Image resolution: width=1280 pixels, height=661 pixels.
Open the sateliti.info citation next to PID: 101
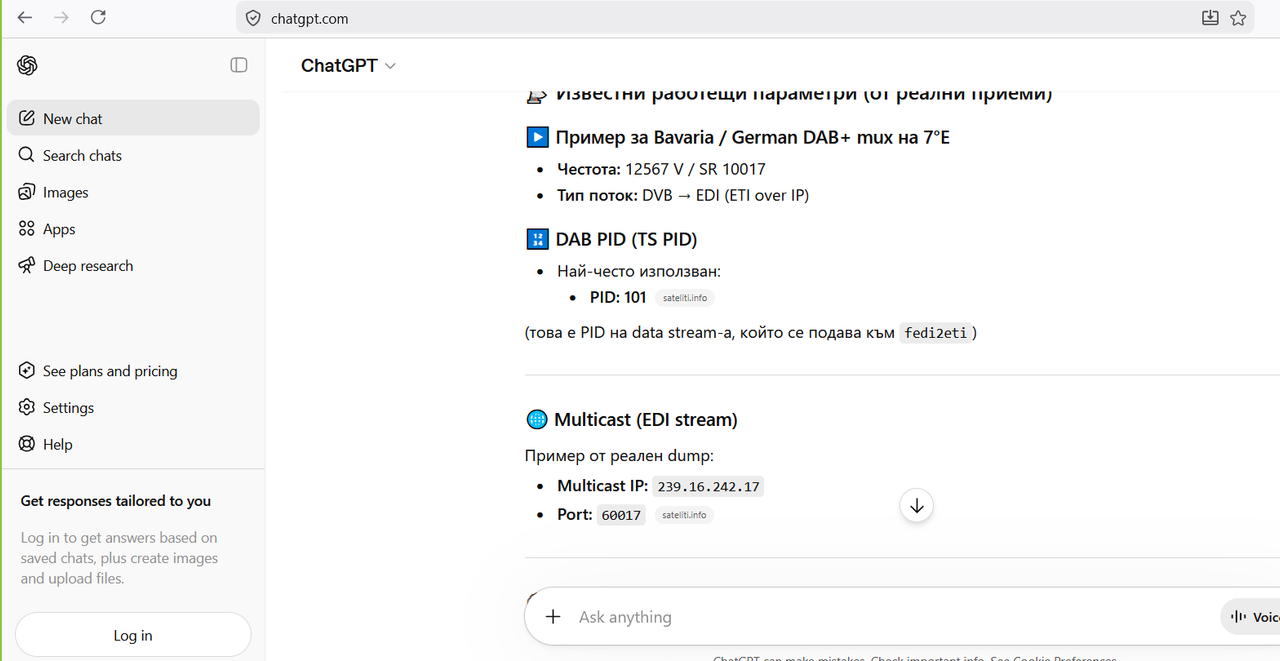685,297
